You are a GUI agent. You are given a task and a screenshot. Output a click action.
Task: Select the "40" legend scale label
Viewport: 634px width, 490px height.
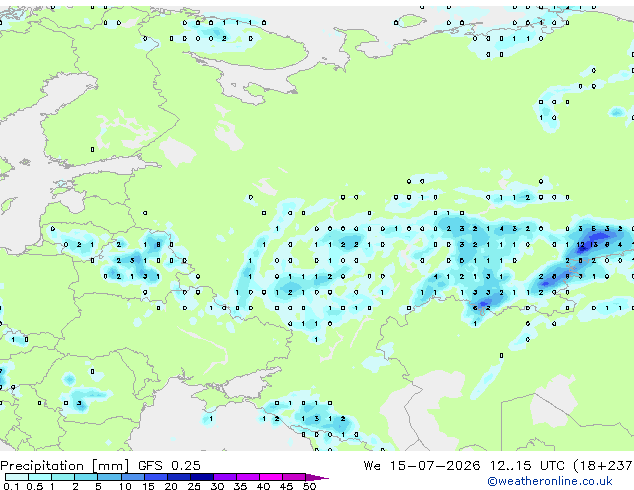pyautogui.click(x=263, y=486)
